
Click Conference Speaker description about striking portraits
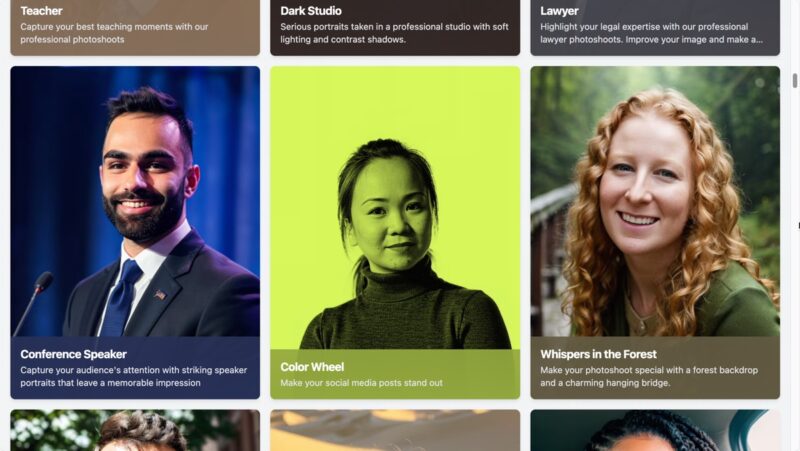(134, 376)
